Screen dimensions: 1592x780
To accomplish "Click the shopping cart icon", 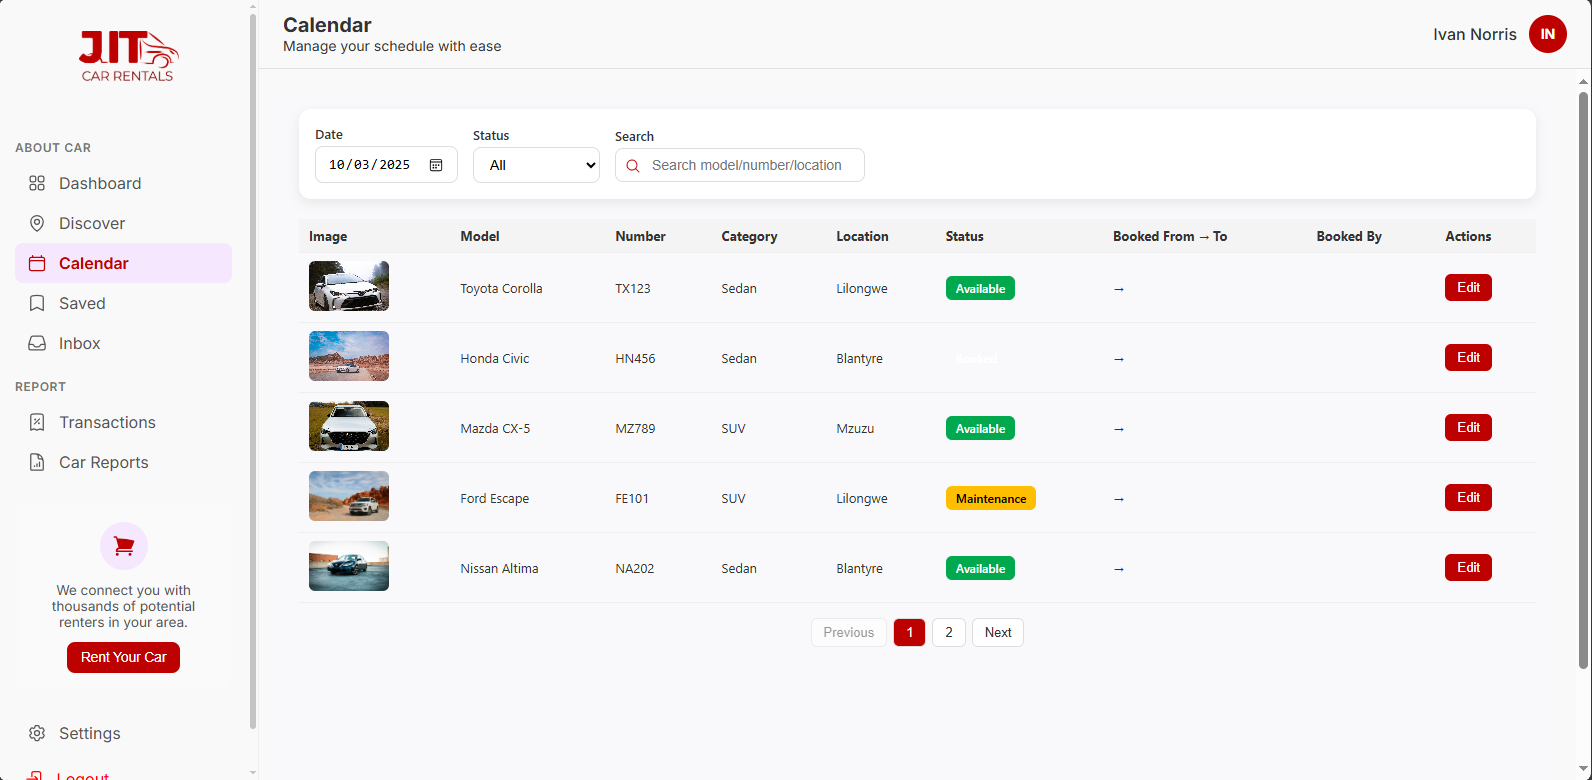I will pos(124,546).
